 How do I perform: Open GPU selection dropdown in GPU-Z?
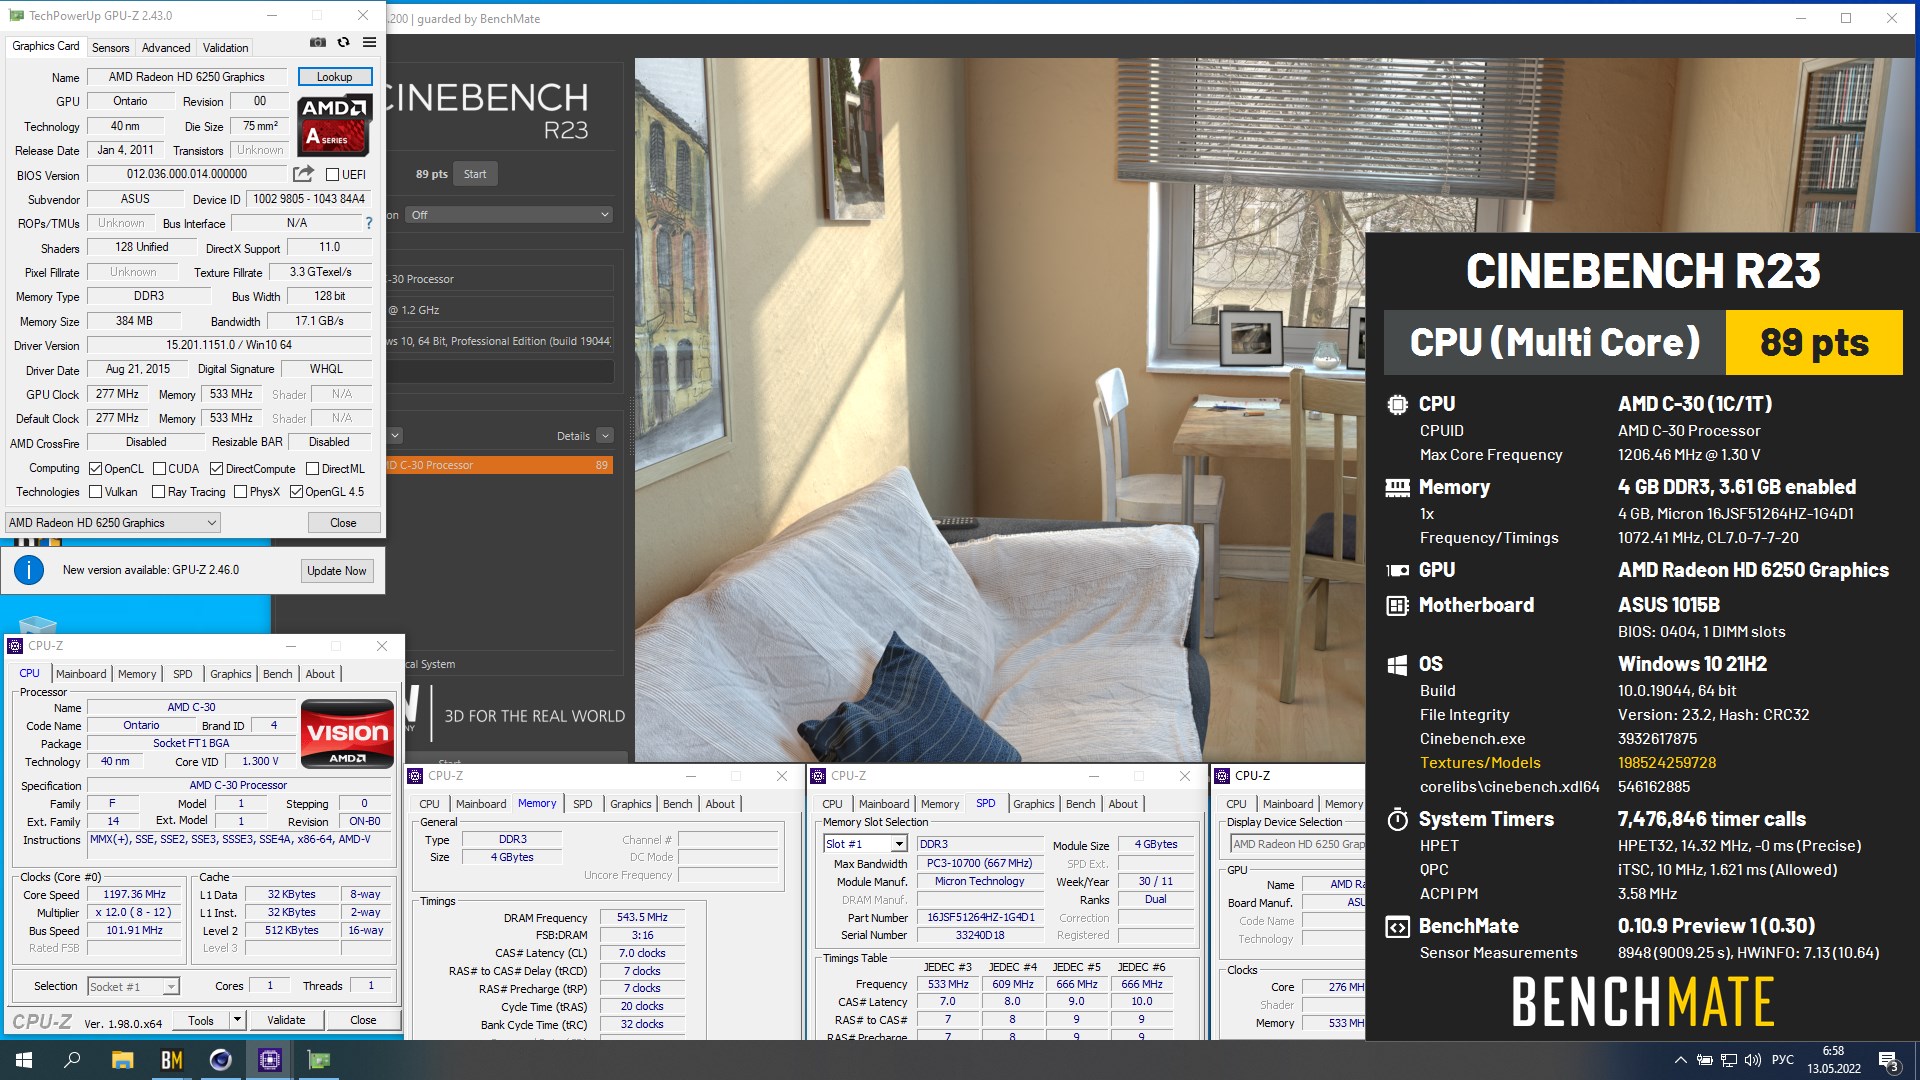113,523
